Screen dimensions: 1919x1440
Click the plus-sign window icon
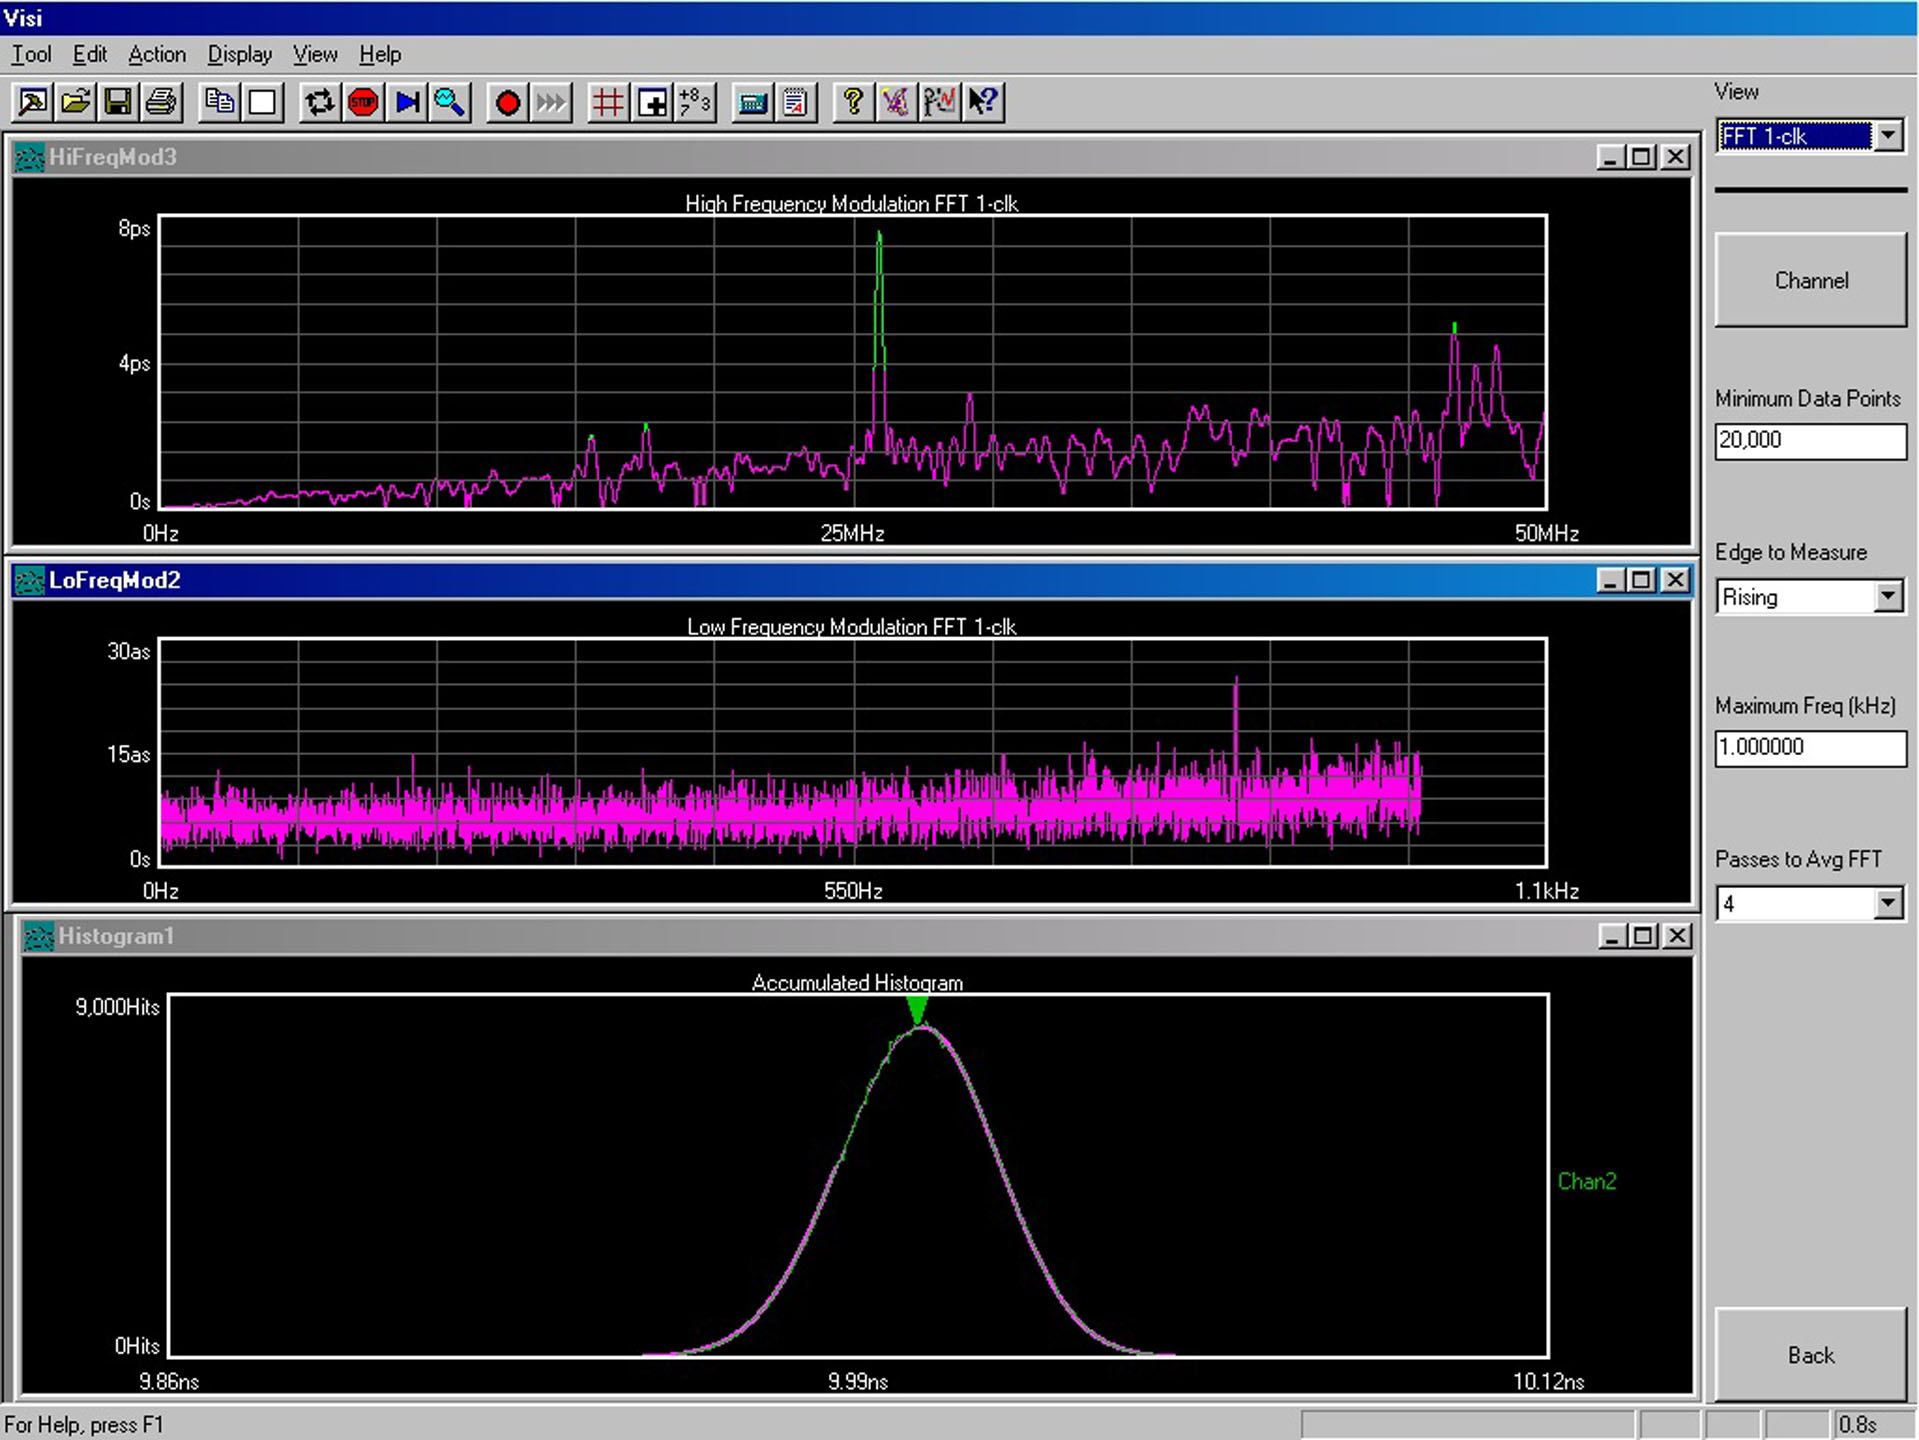[x=652, y=102]
